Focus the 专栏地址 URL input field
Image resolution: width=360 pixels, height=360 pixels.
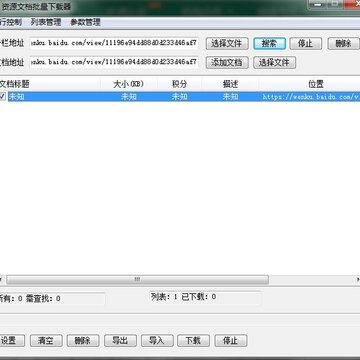[114, 43]
